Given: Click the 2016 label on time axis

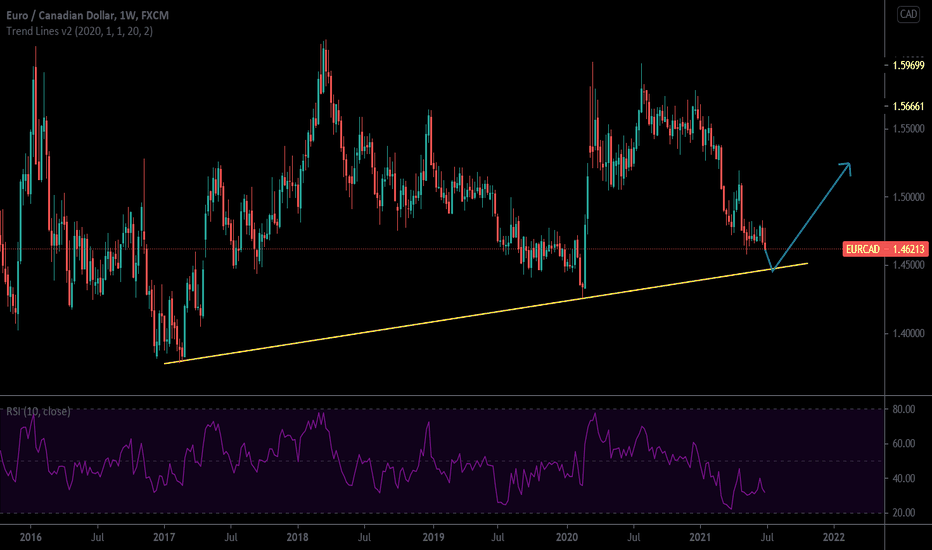Looking at the screenshot, I should 30,538.
